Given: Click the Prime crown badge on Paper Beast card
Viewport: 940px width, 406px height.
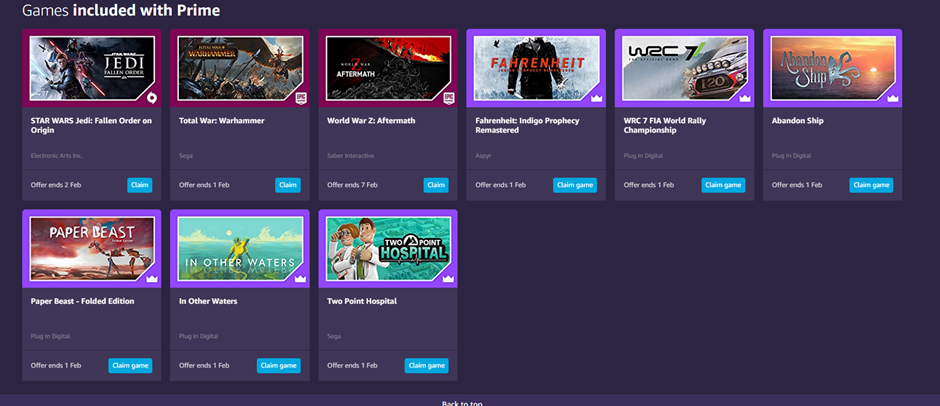Looking at the screenshot, I should (x=152, y=279).
